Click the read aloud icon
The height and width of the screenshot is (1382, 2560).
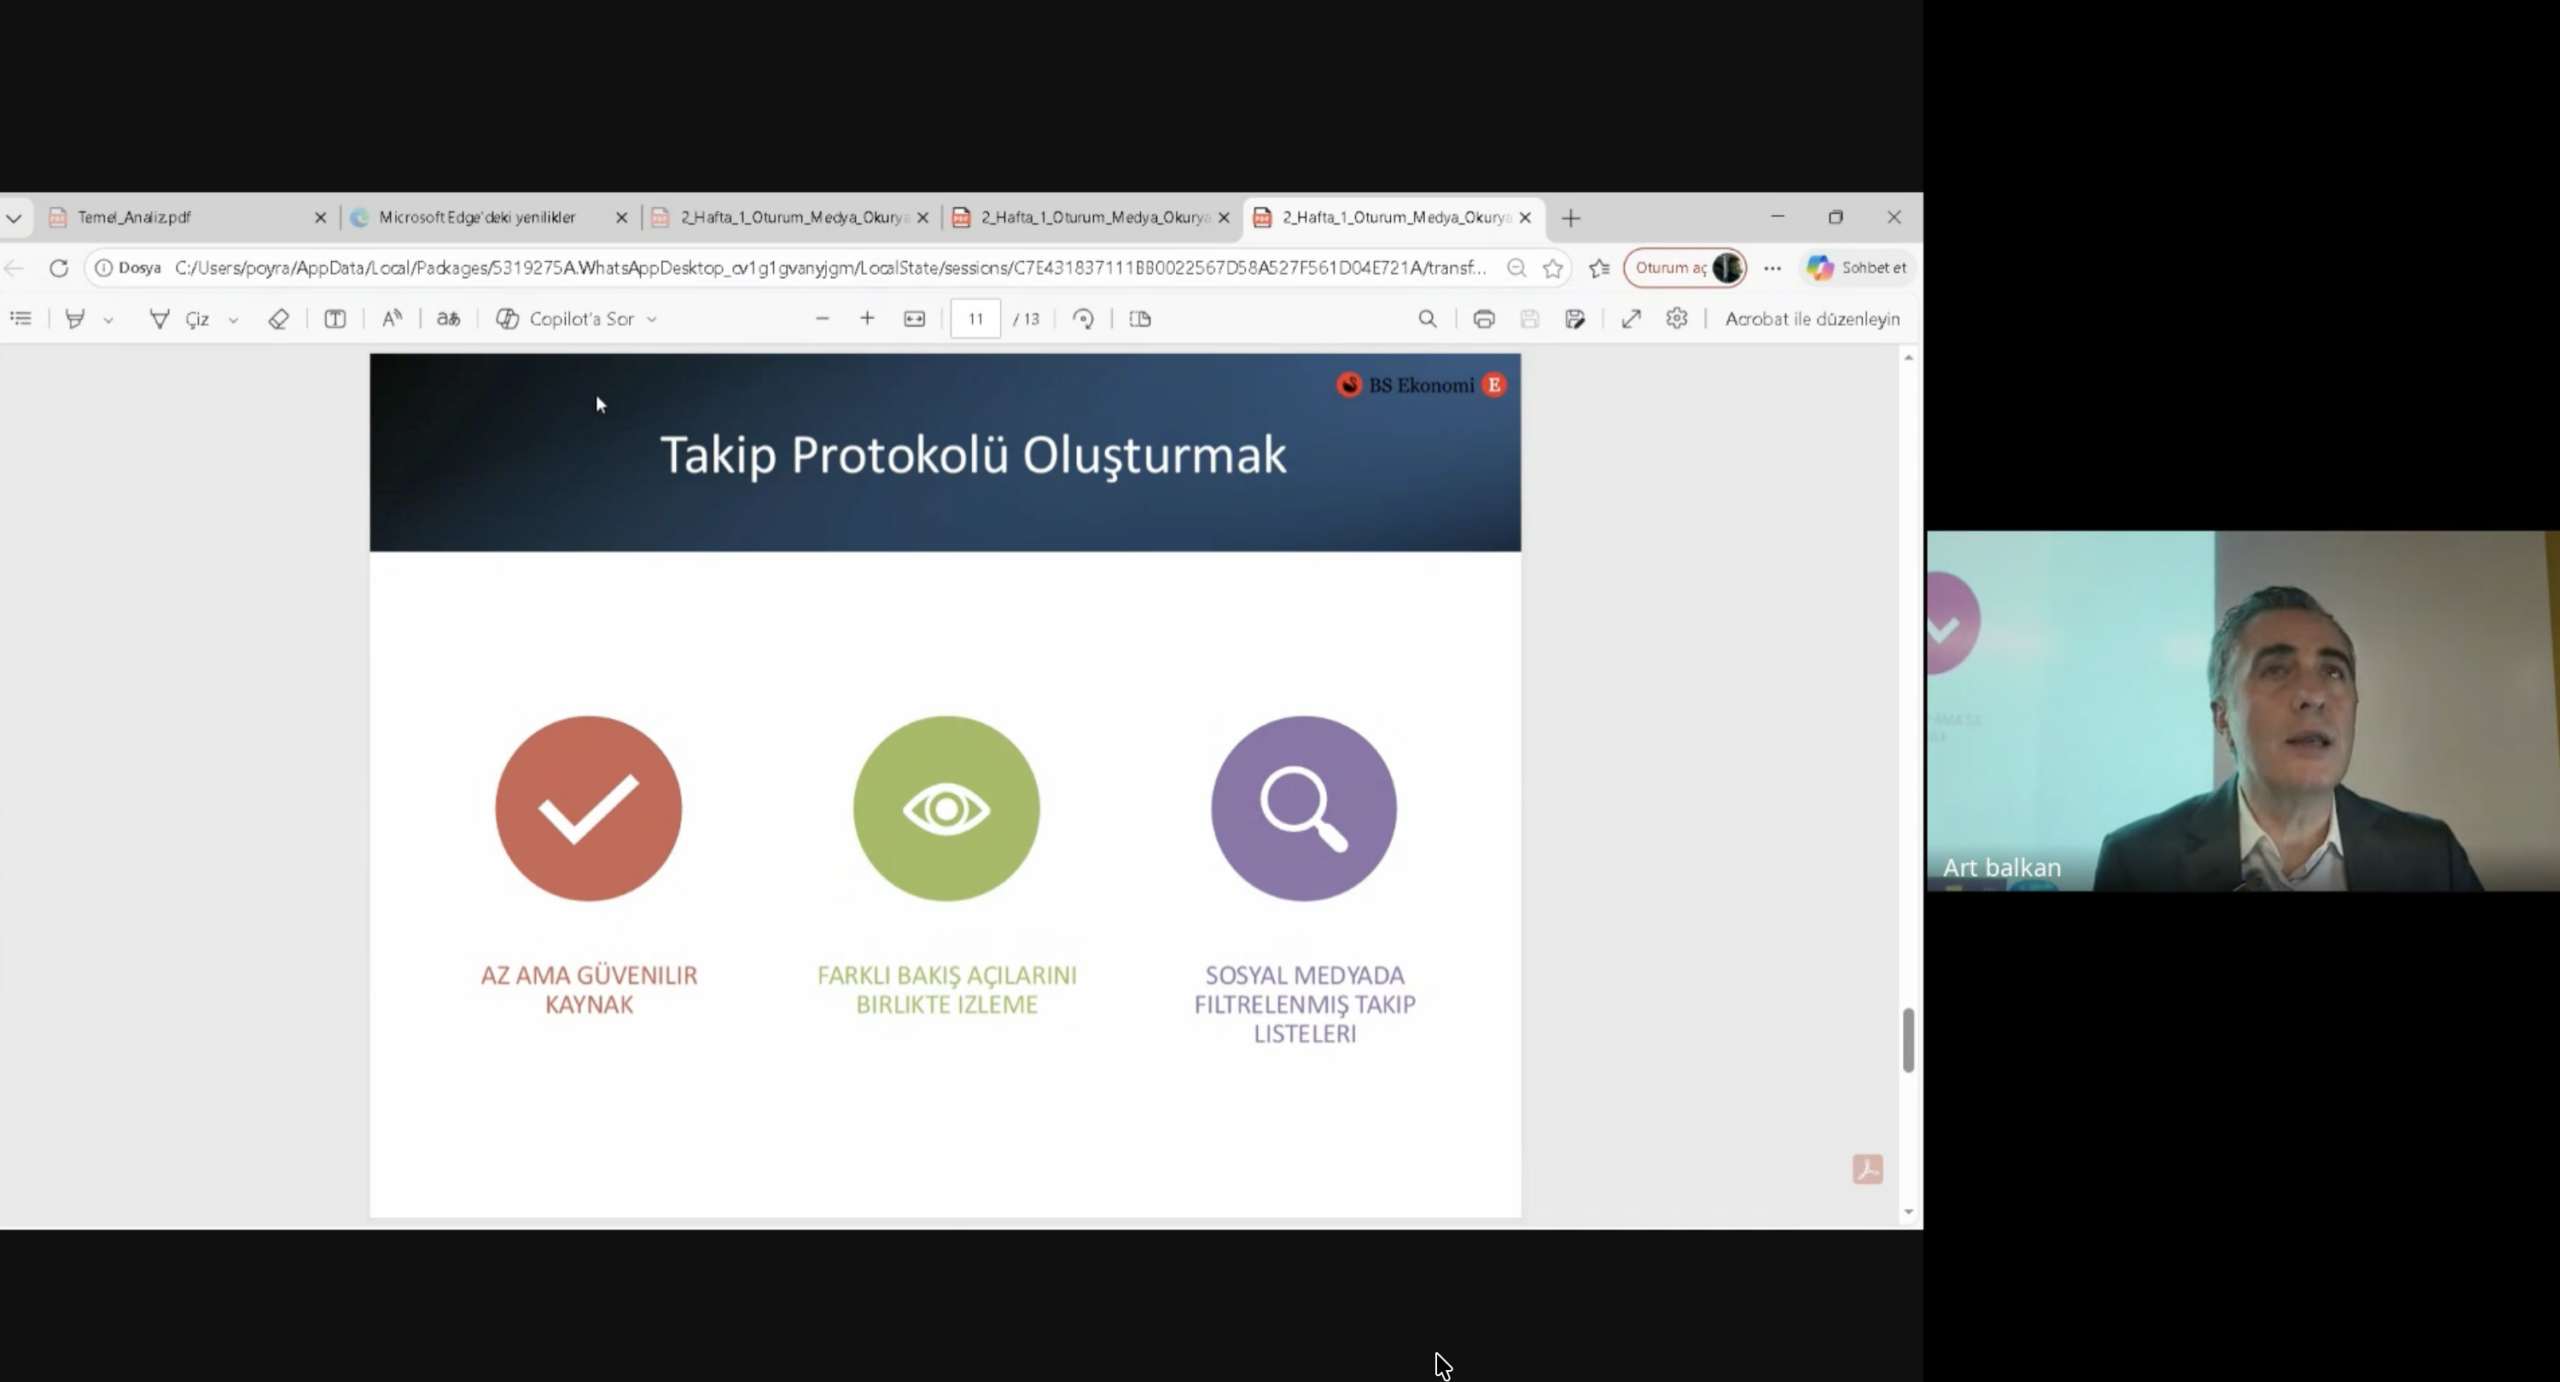(x=392, y=319)
